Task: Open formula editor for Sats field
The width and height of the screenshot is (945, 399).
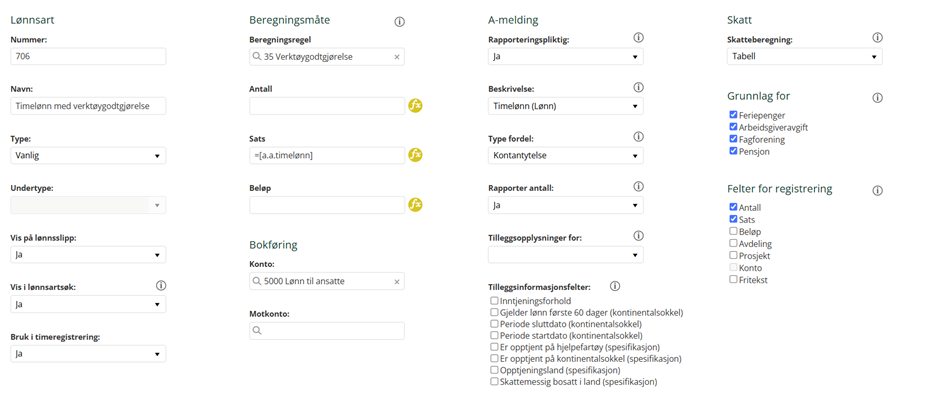Action: (x=415, y=155)
